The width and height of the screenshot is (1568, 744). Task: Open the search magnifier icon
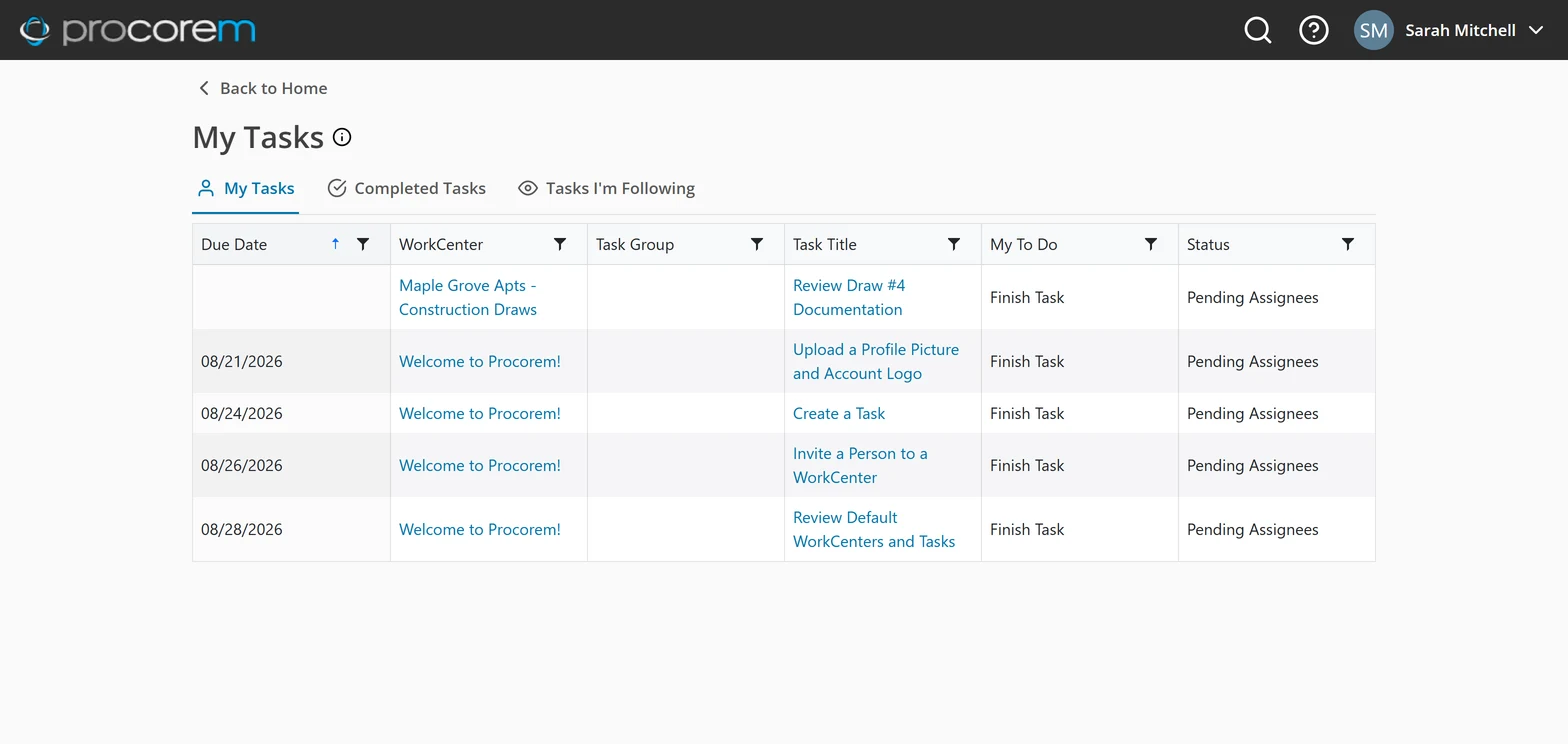tap(1257, 30)
